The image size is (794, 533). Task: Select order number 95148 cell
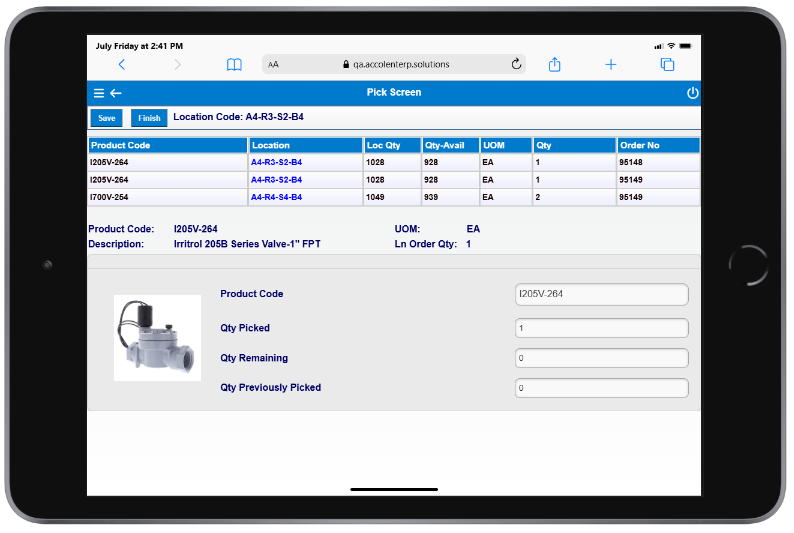coord(658,162)
